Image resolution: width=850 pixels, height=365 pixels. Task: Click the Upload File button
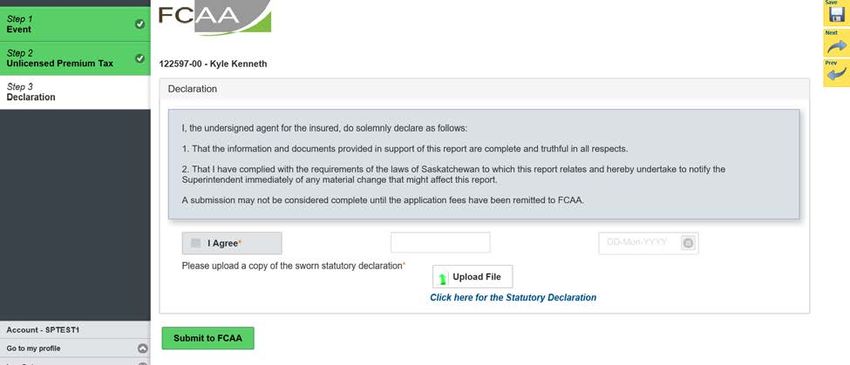click(472, 277)
